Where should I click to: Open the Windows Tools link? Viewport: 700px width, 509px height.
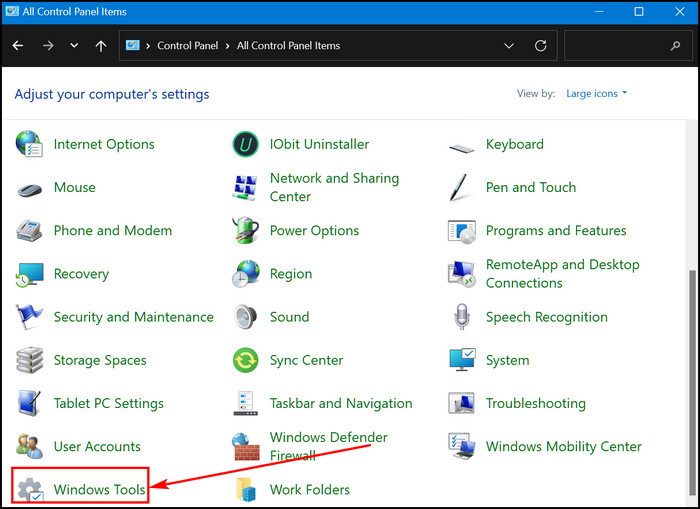(99, 489)
